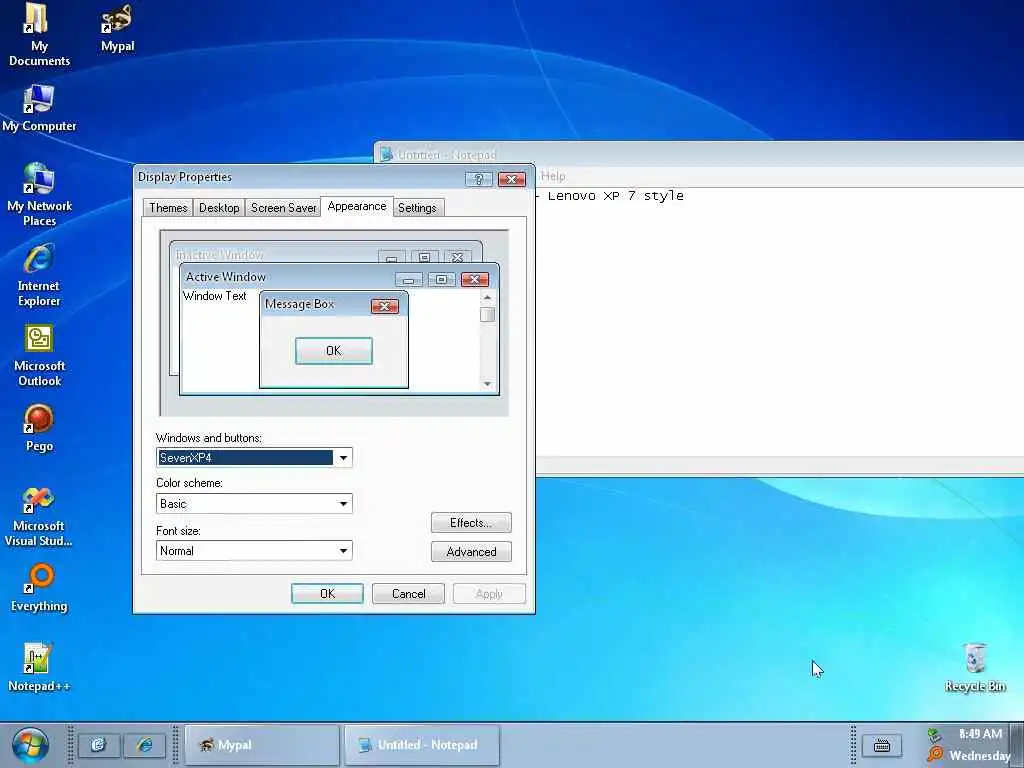Click the 8:49 AM clock in tray
Image resolution: width=1024 pixels, height=768 pixels.
[980, 734]
